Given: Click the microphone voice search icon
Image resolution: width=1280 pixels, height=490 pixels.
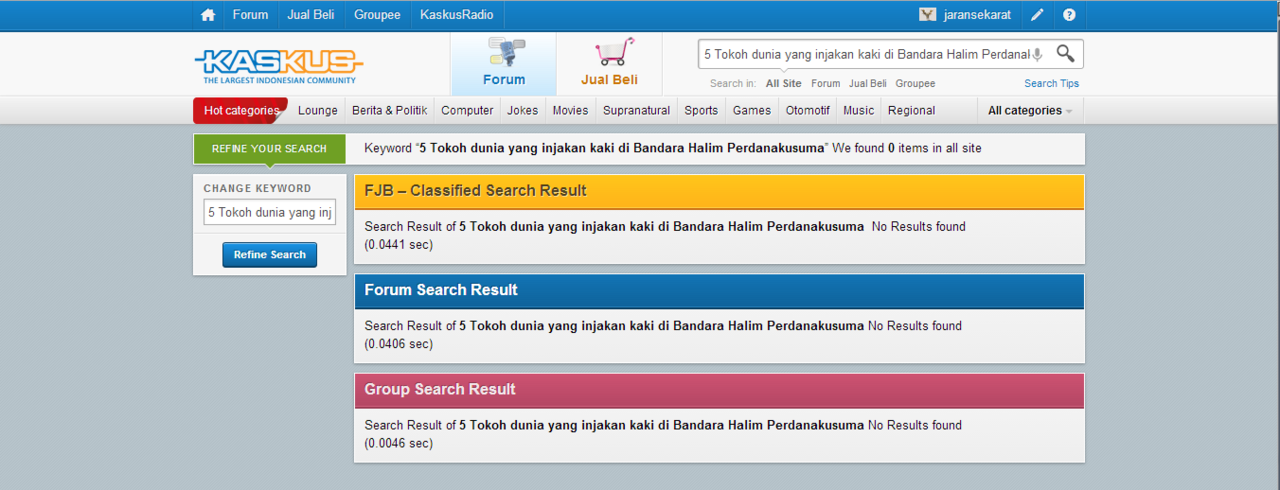Looking at the screenshot, I should point(1038,55).
